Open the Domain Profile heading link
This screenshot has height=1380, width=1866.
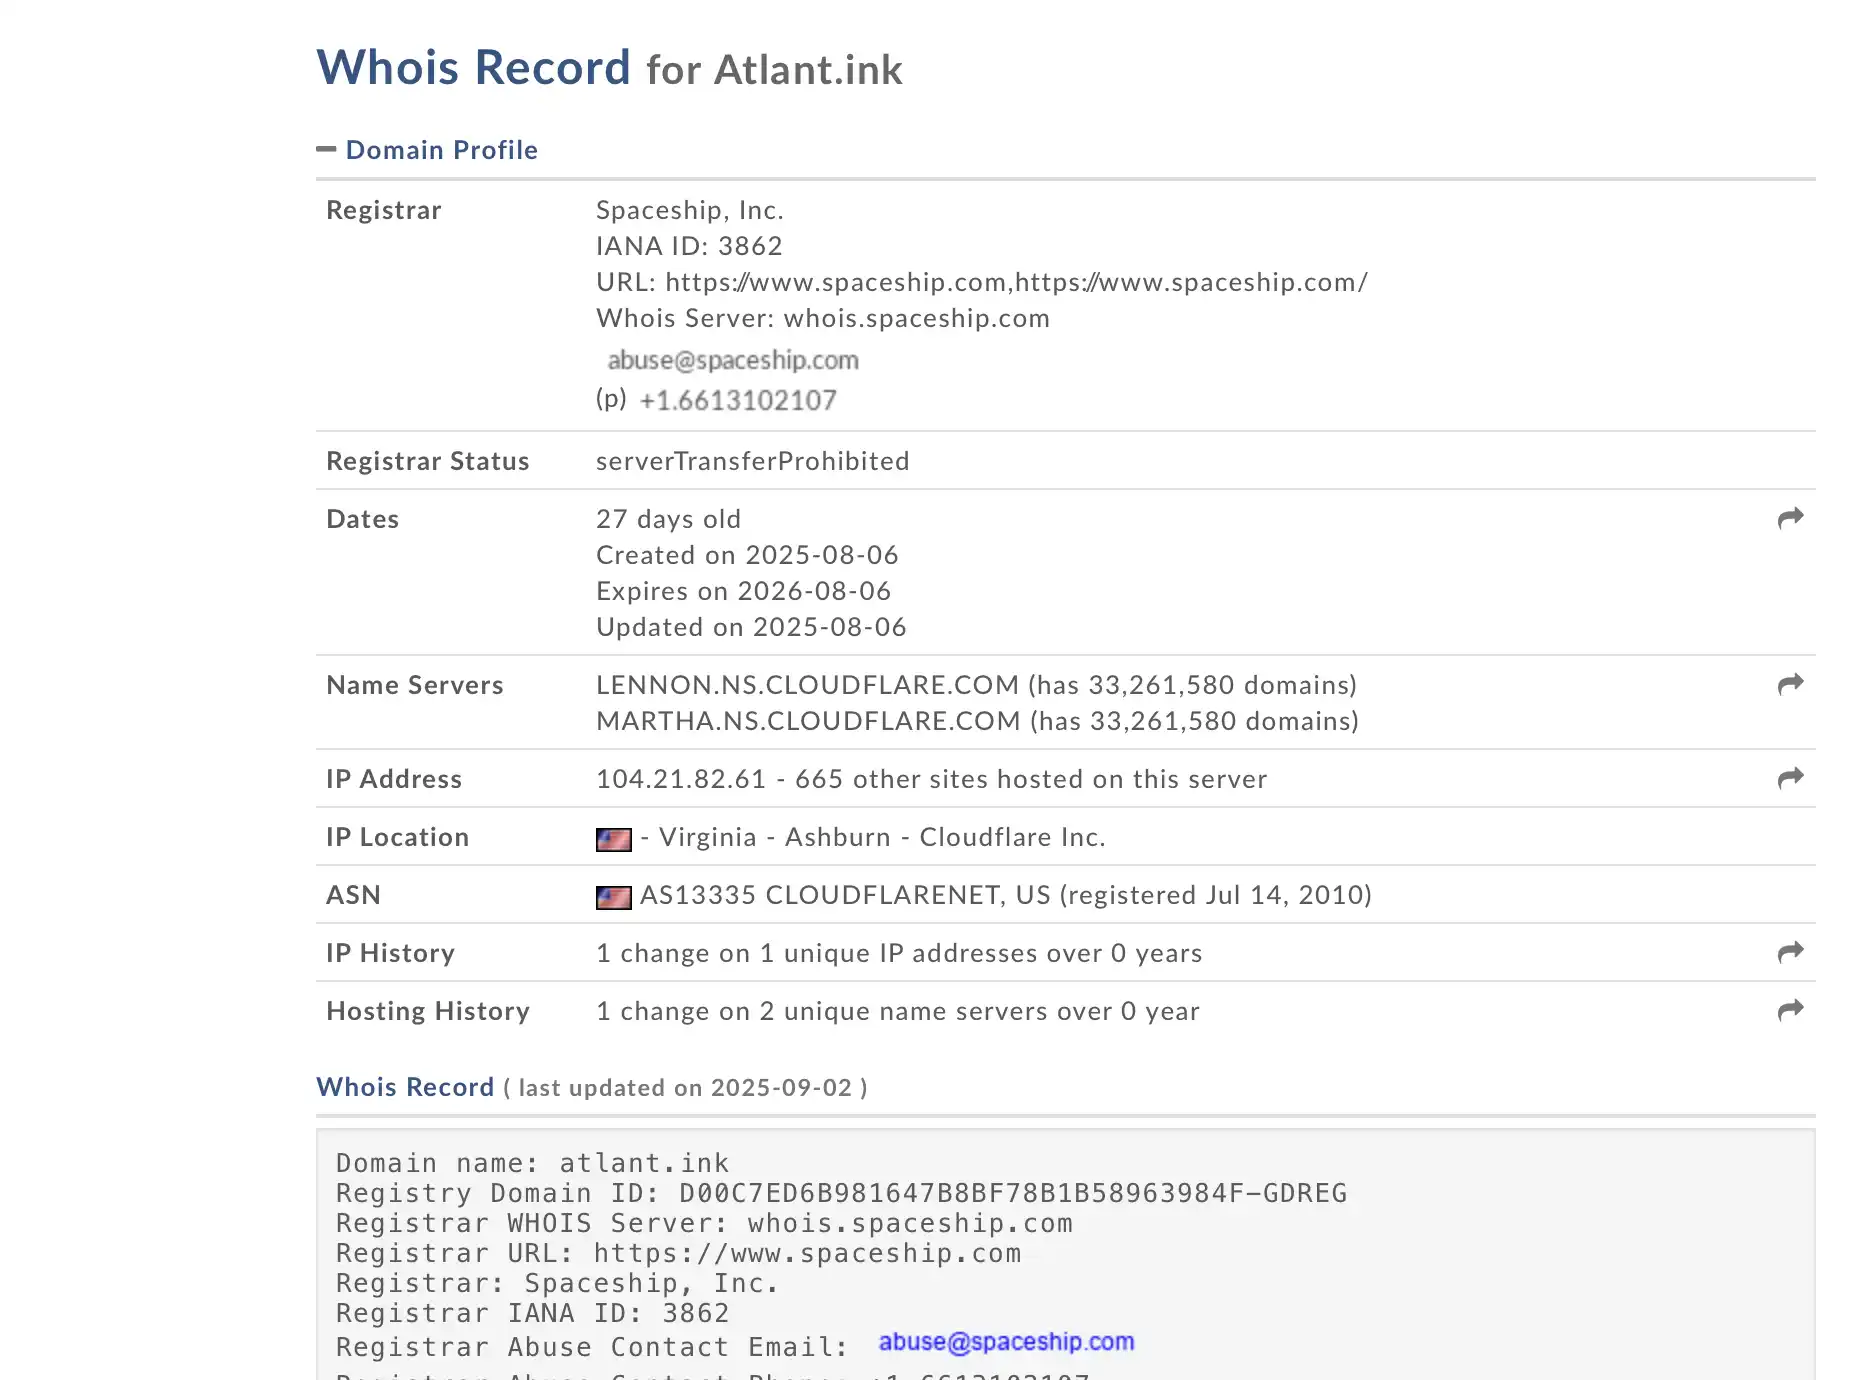coord(441,150)
